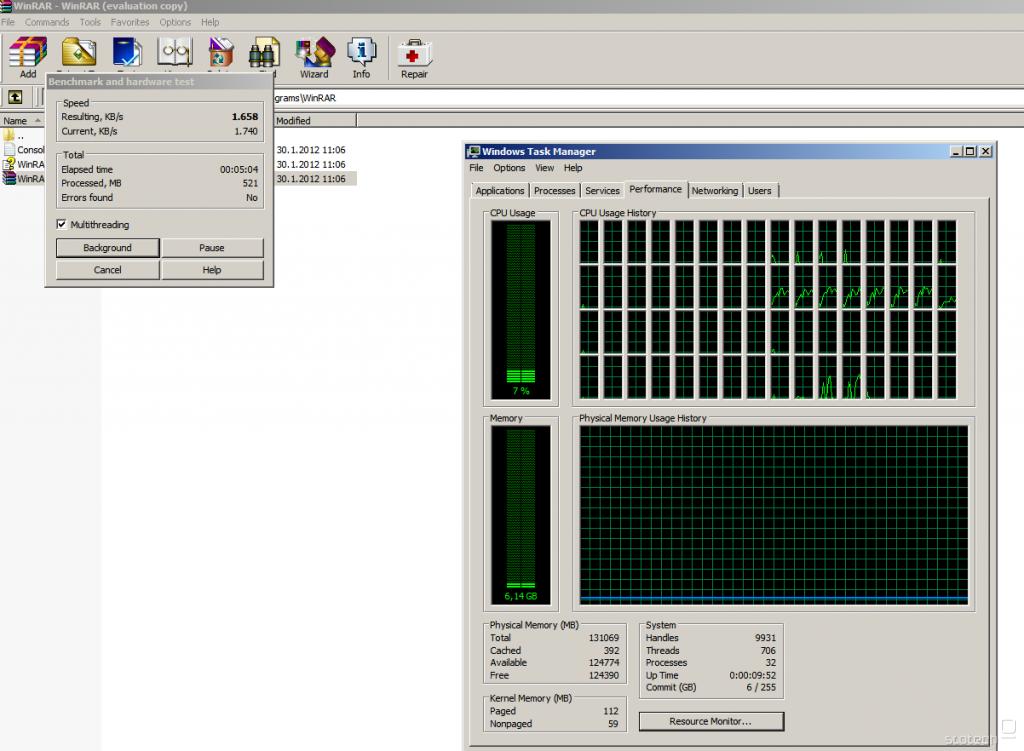Click the Delete (recycle bin) toolbar icon
1024x751 pixels.
coord(221,53)
